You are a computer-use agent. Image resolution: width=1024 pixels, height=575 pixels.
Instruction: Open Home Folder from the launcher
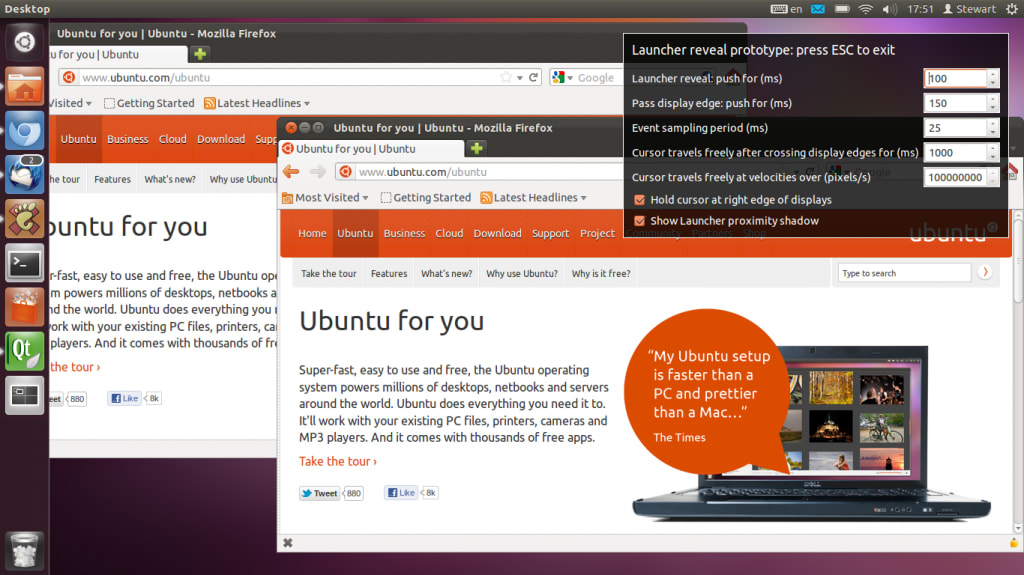click(24, 86)
